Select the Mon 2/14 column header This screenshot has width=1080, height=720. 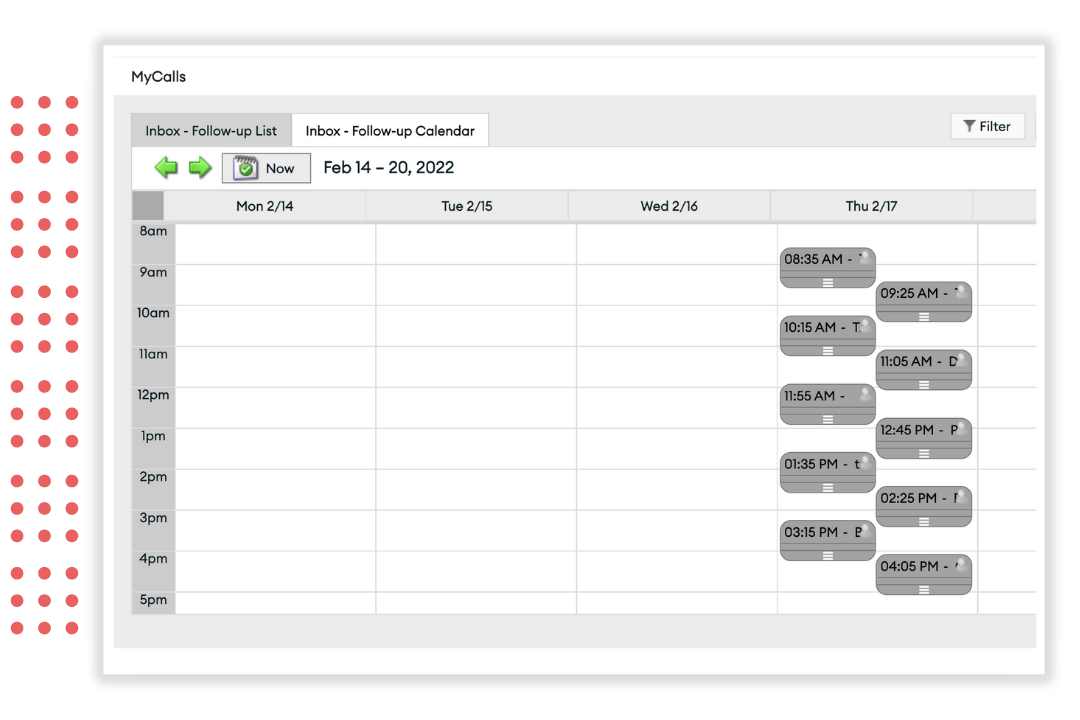pyautogui.click(x=265, y=206)
